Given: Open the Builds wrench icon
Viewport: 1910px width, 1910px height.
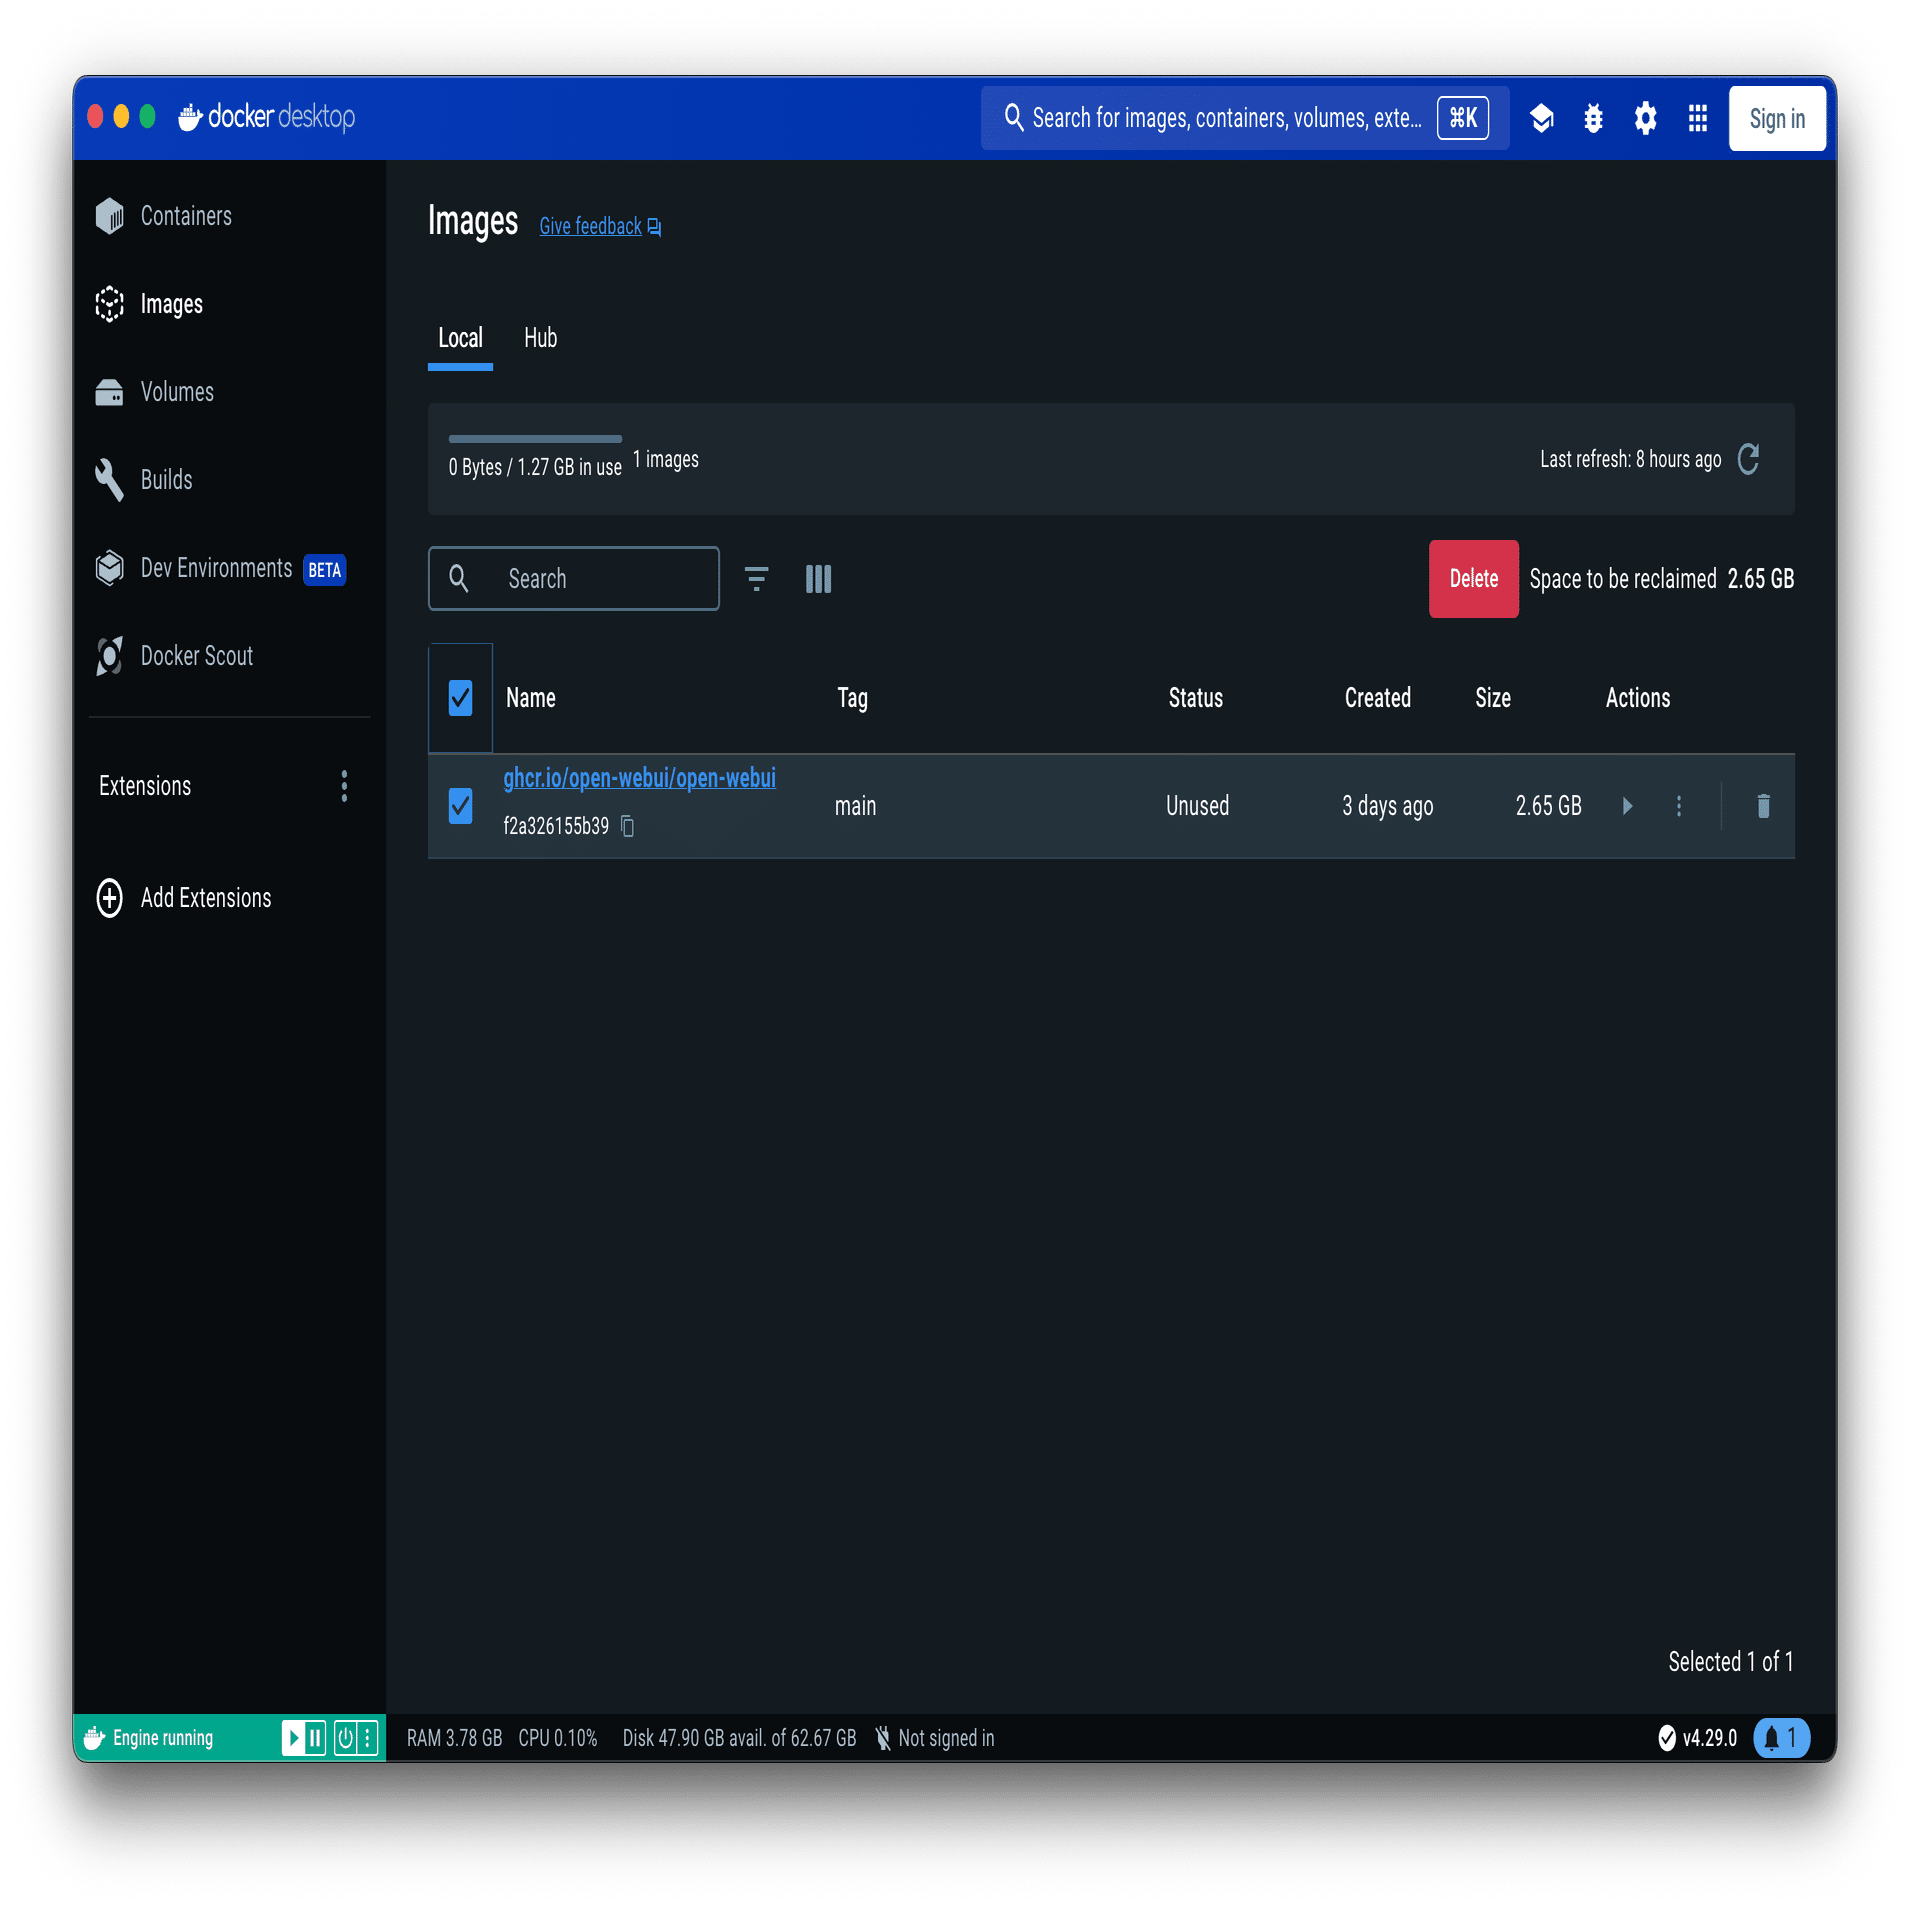Looking at the screenshot, I should pos(109,480).
